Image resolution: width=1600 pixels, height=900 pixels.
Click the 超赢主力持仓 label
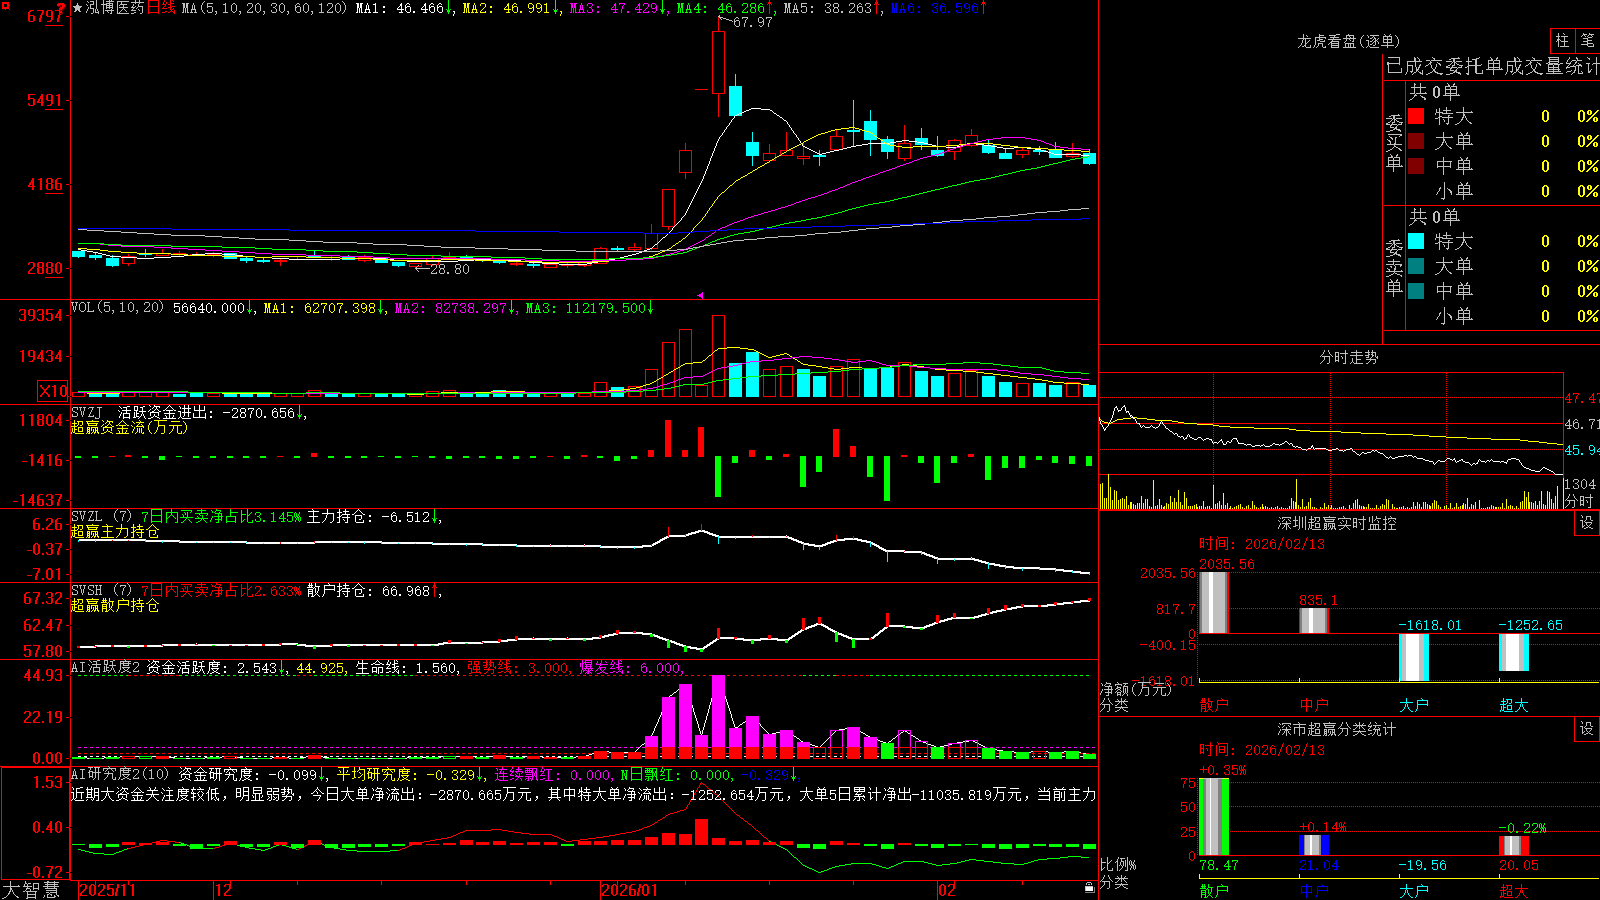click(115, 532)
